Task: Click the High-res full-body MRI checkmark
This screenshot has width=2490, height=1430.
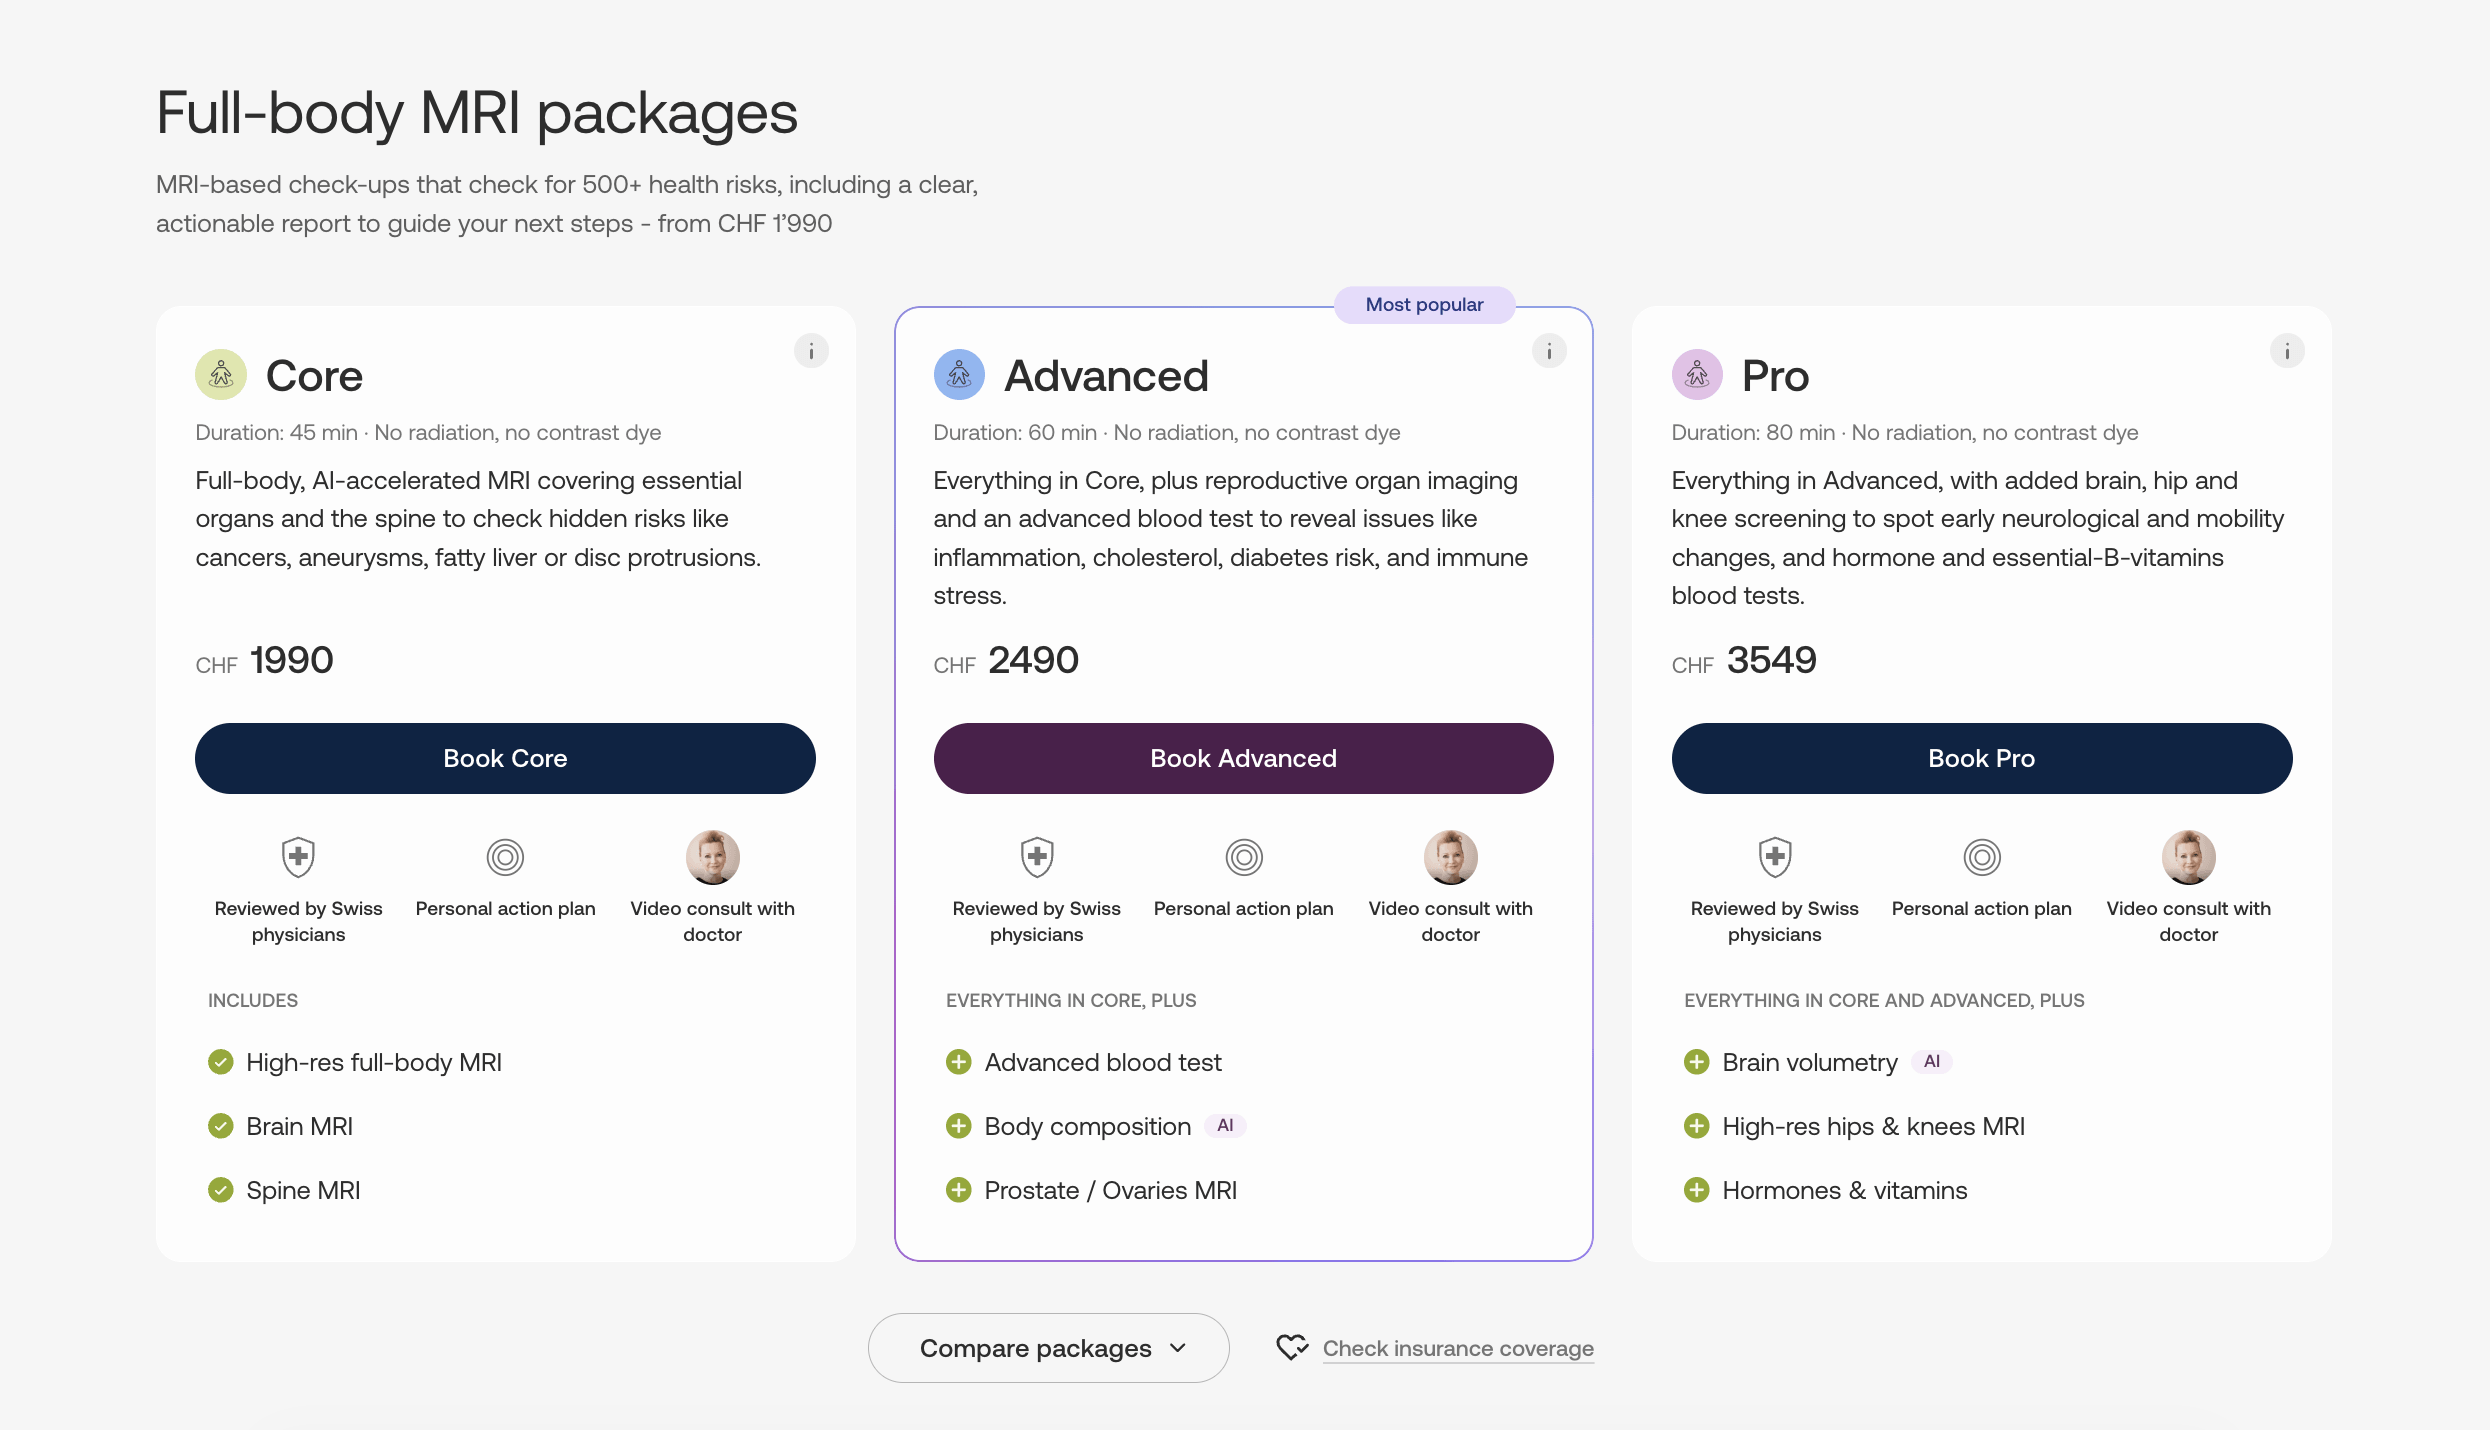Action: 220,1062
